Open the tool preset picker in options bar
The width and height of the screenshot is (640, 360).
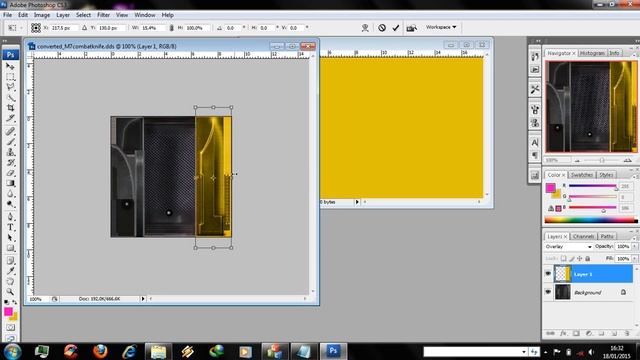15,28
